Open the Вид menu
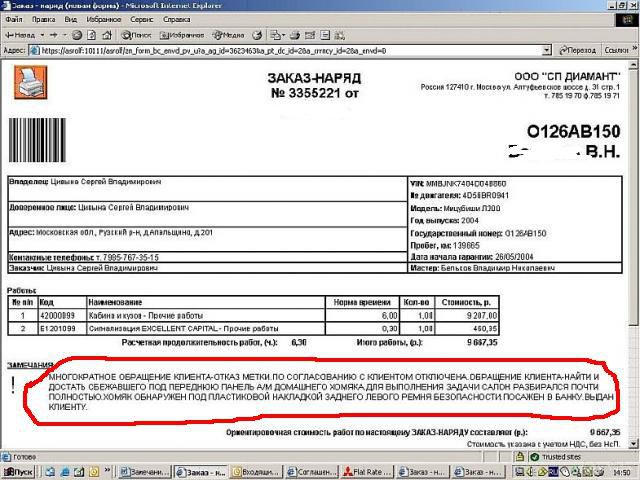Viewport: 640px width, 480px height. point(71,20)
